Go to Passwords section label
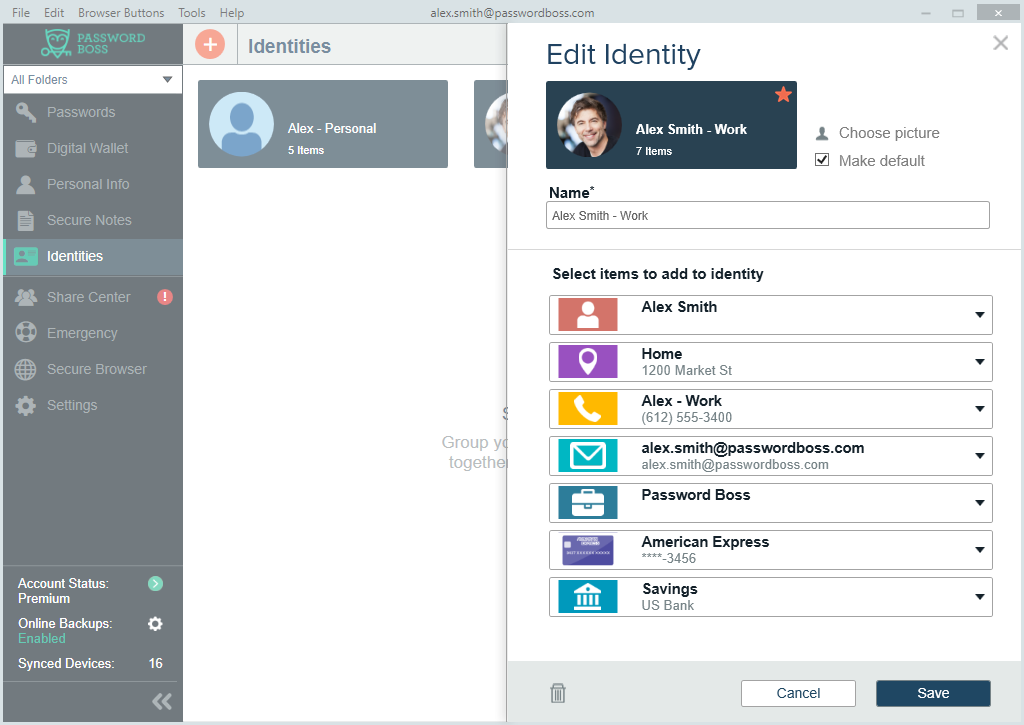This screenshot has width=1024, height=725. (x=81, y=112)
